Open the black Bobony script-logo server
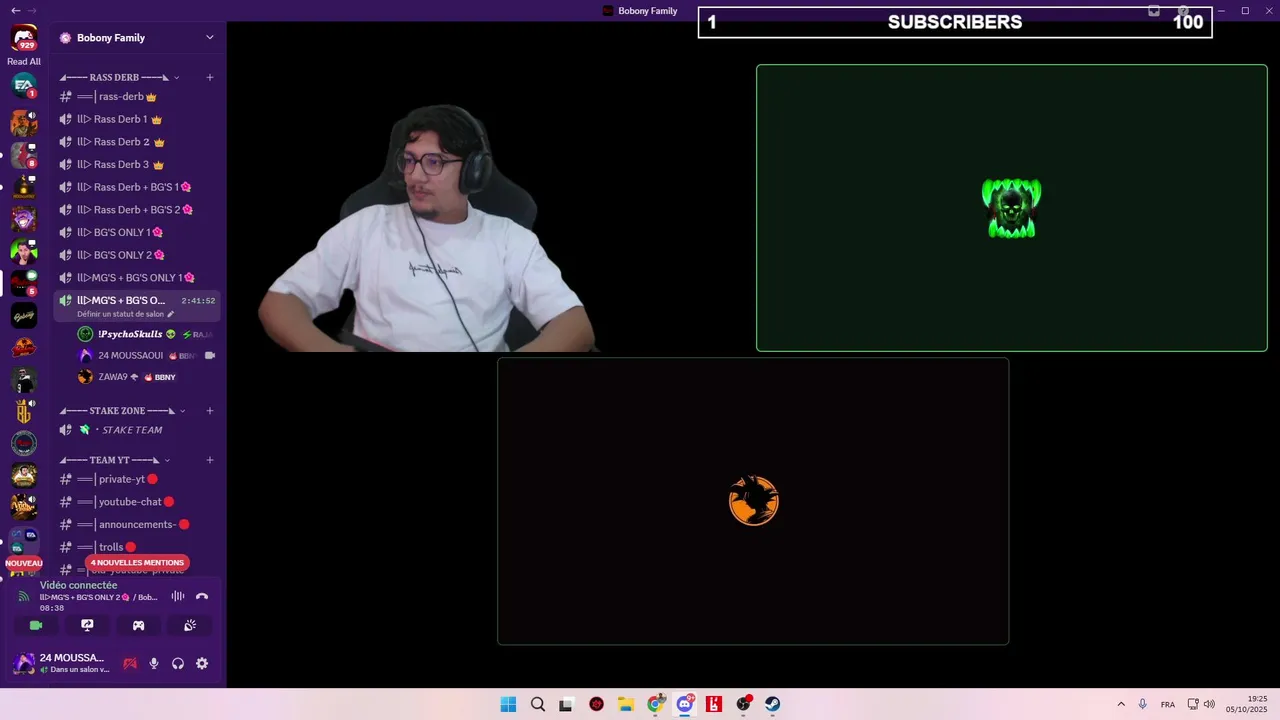 tap(24, 316)
